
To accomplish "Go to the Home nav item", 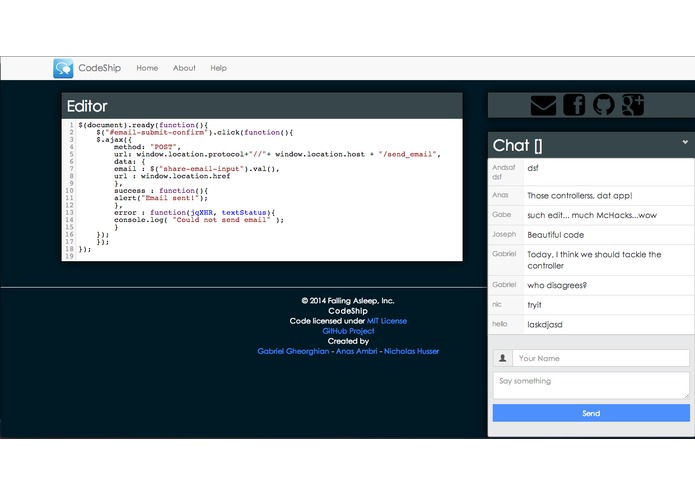I will point(147,68).
